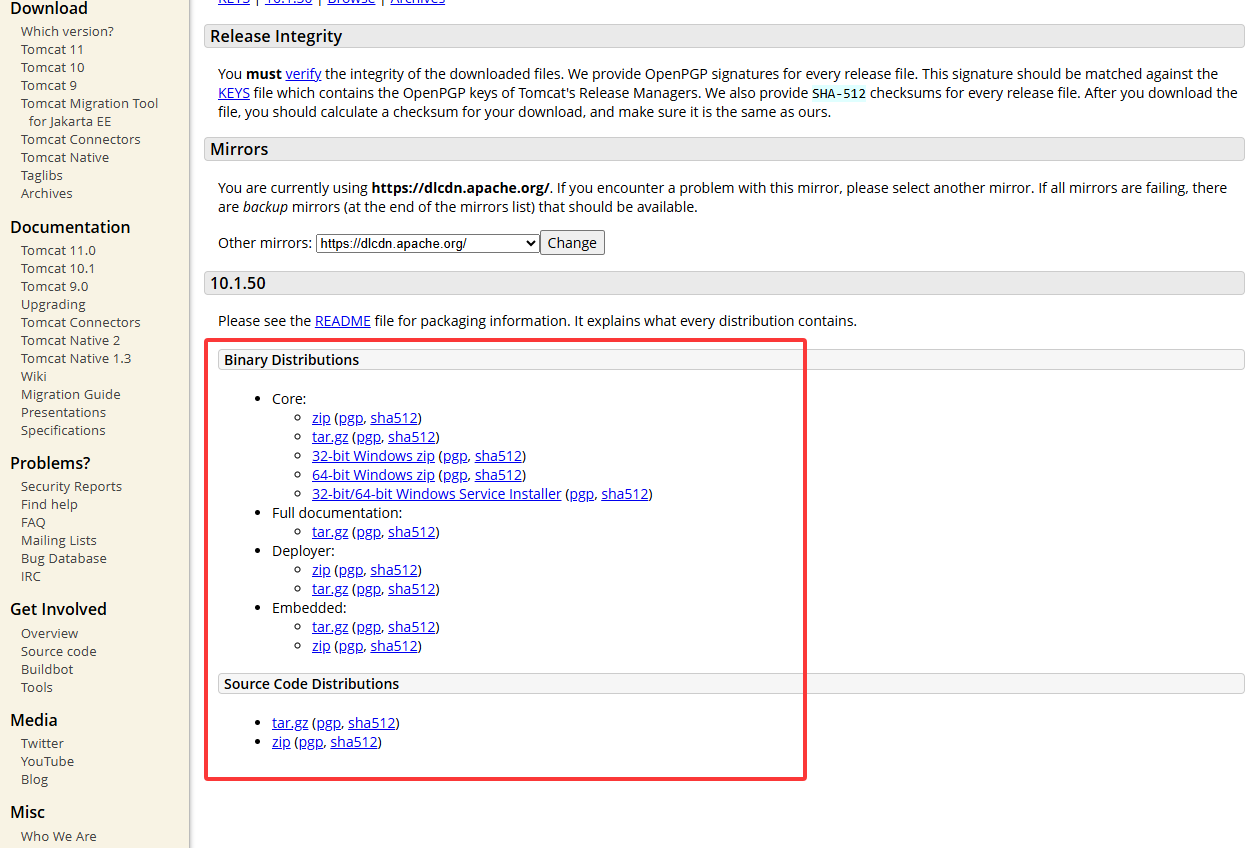Click the verify integrity link
This screenshot has height=848, width=1252.
point(303,74)
